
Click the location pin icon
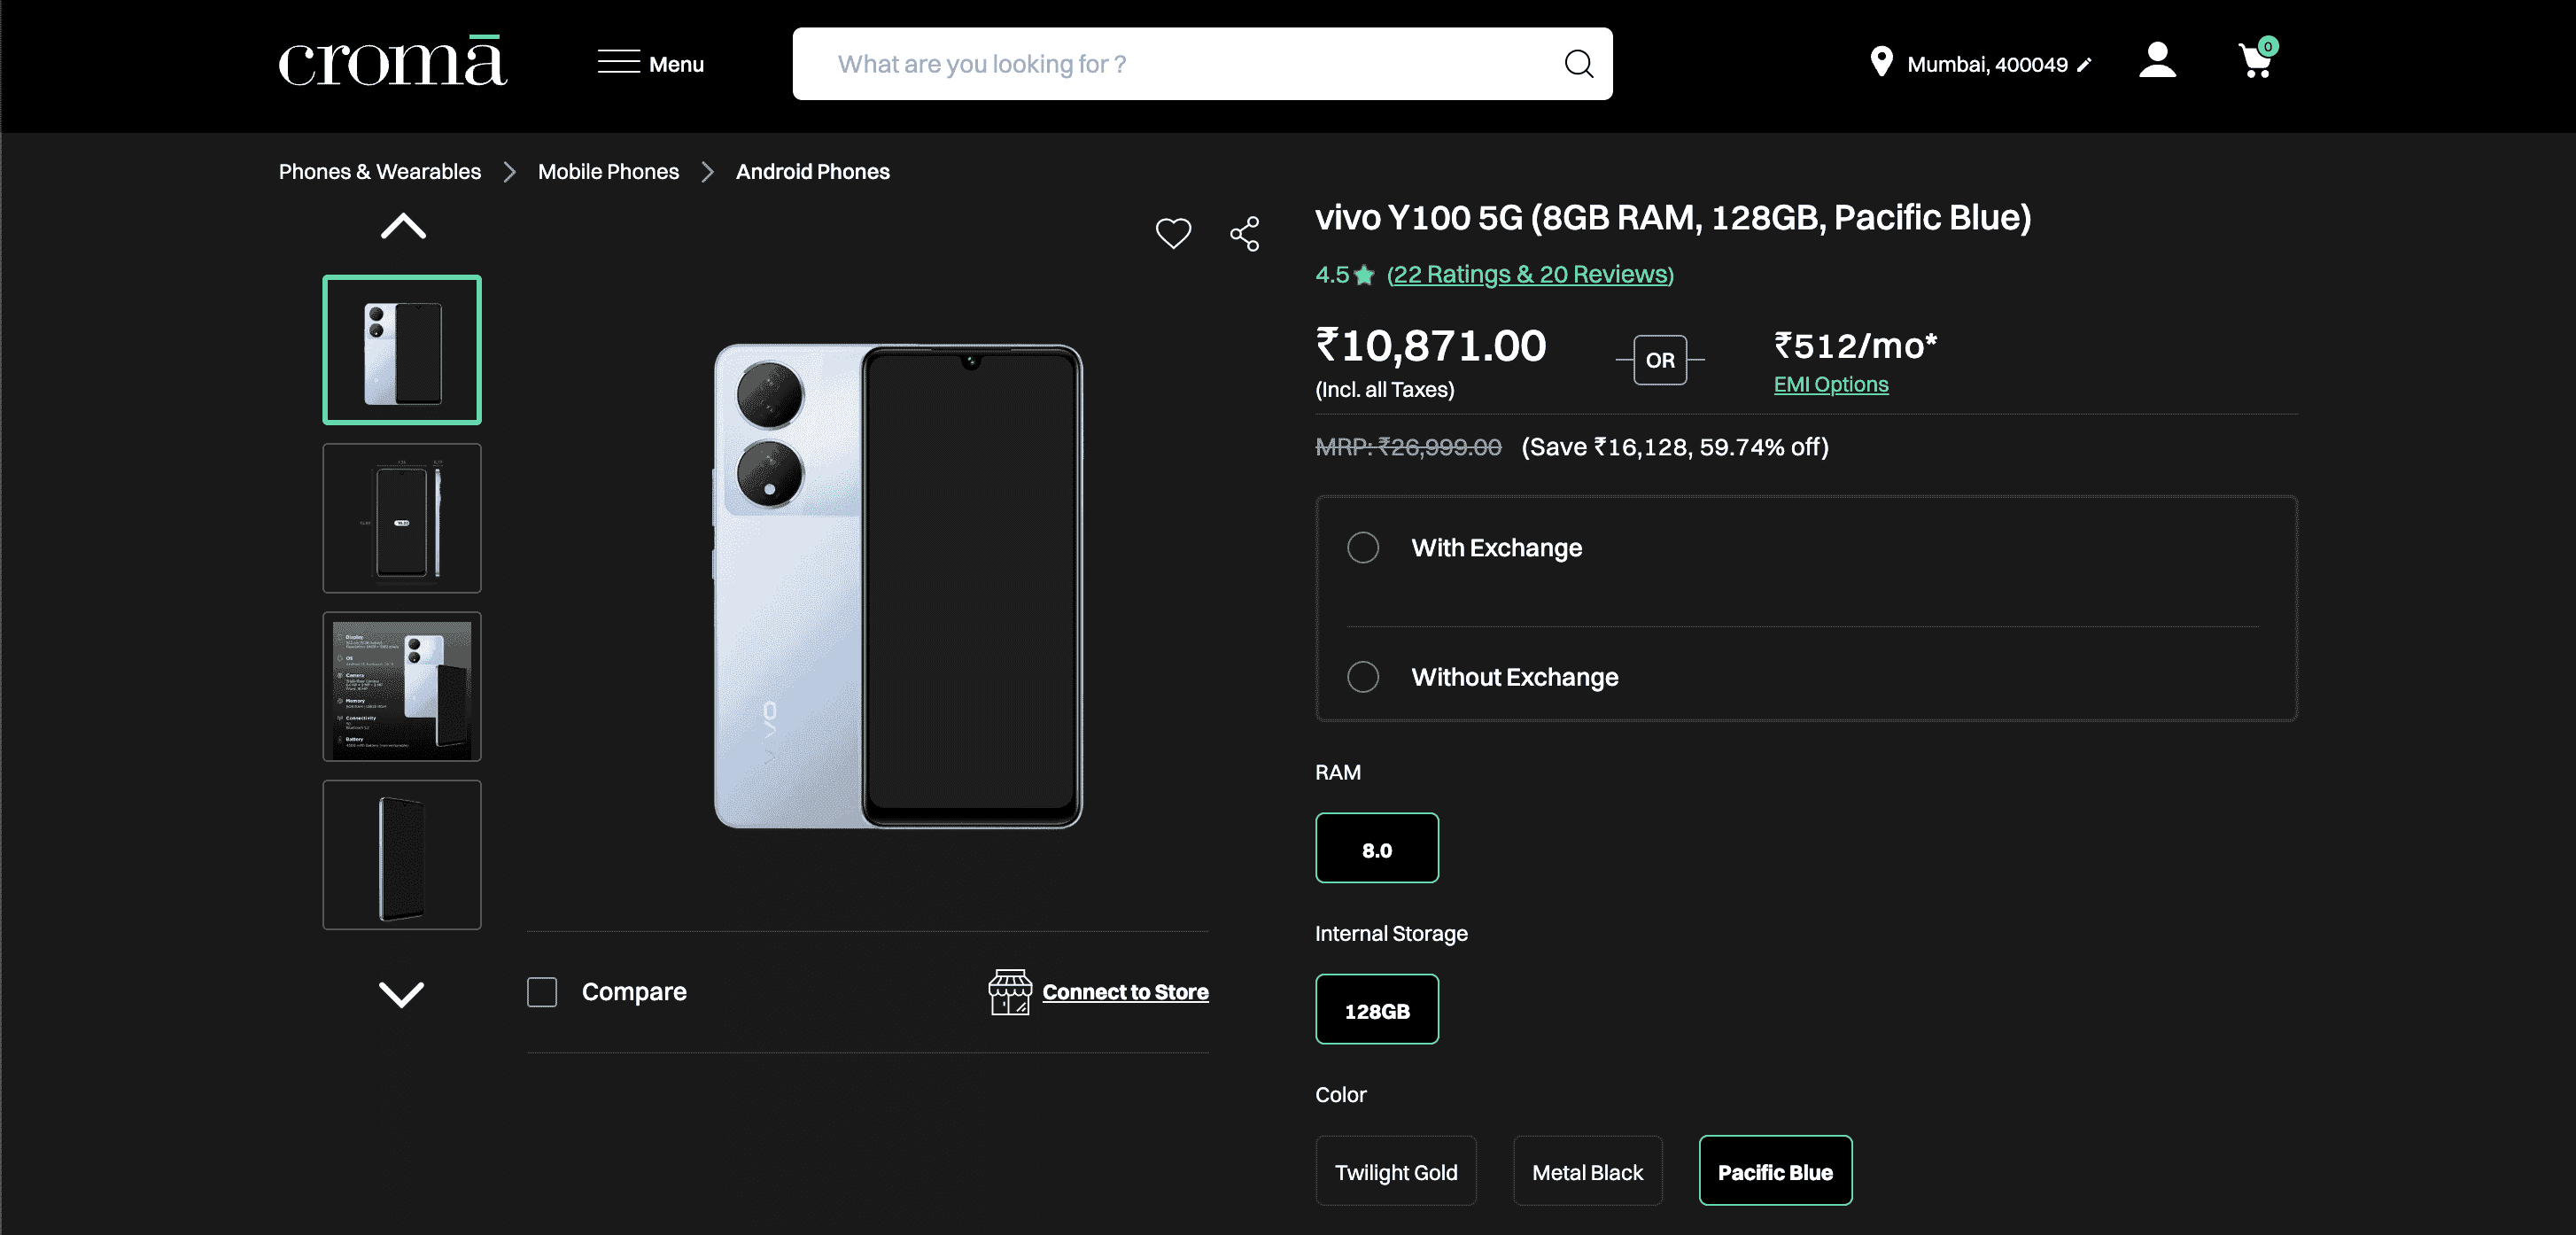click(x=1880, y=62)
